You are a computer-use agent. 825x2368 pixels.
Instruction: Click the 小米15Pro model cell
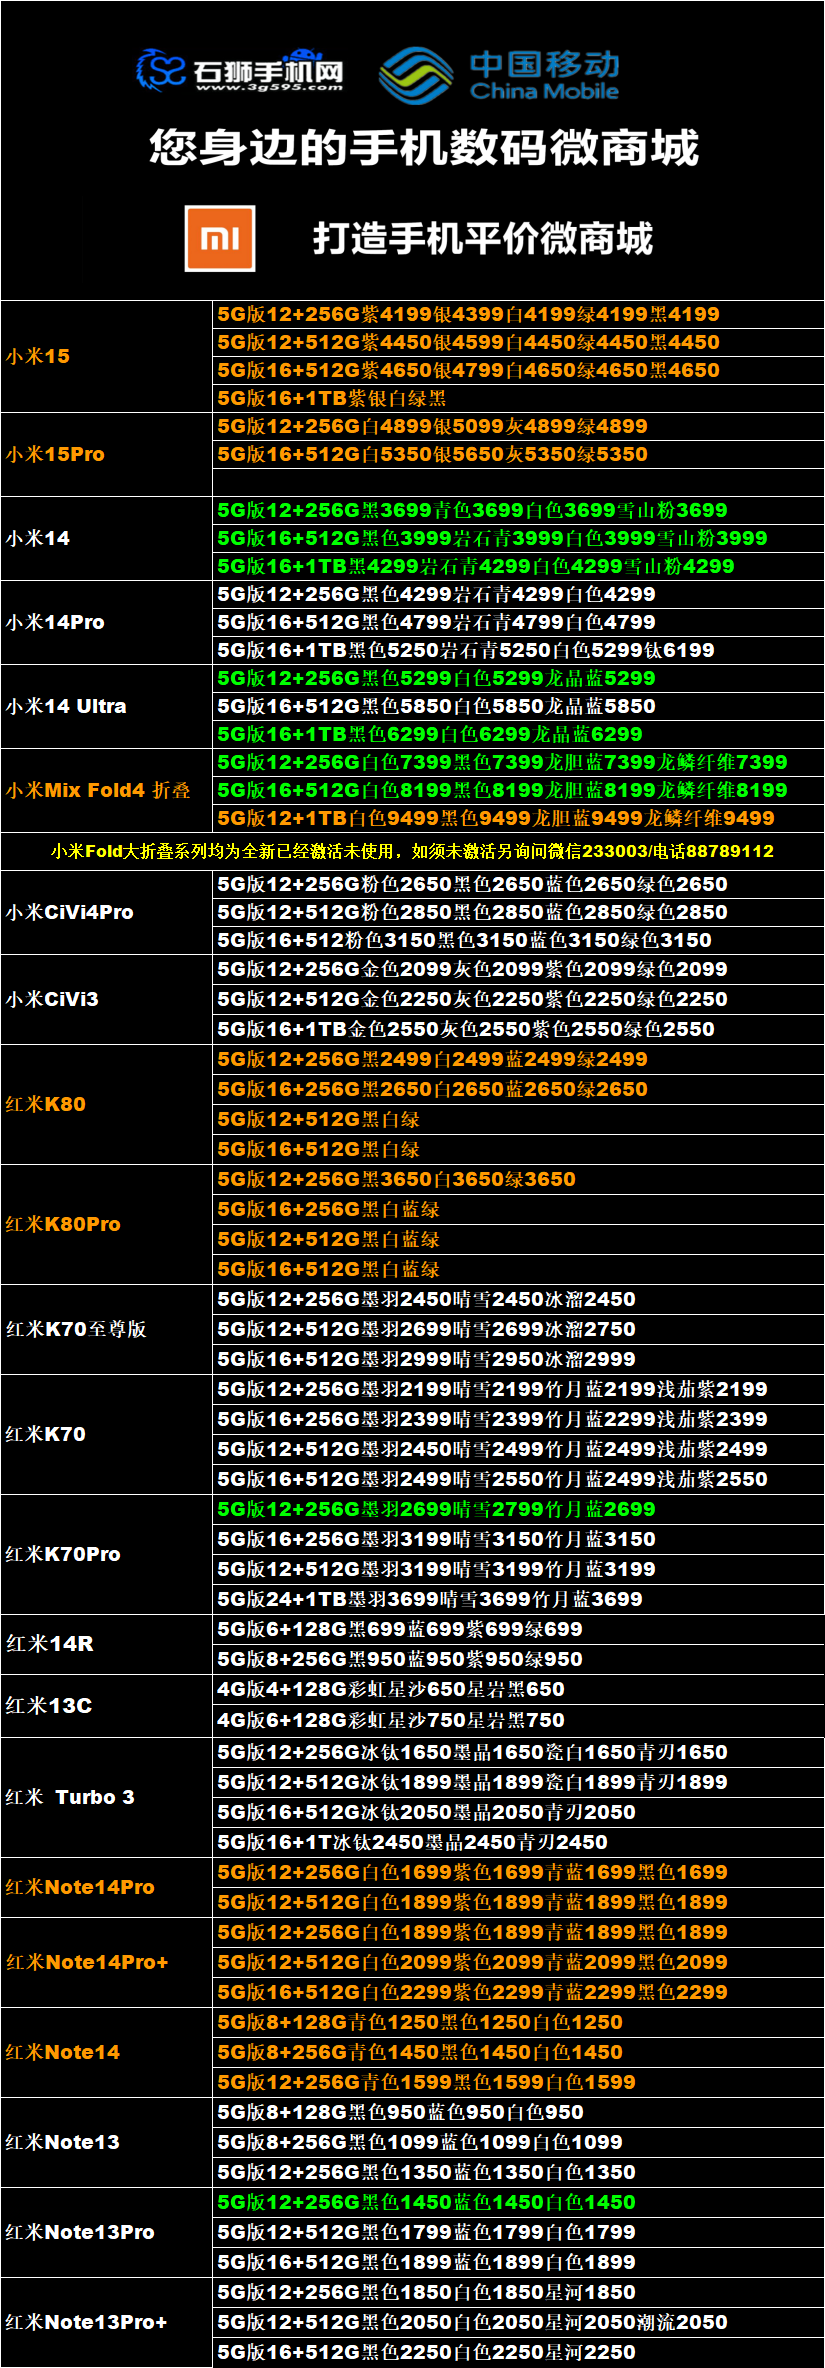coord(107,454)
